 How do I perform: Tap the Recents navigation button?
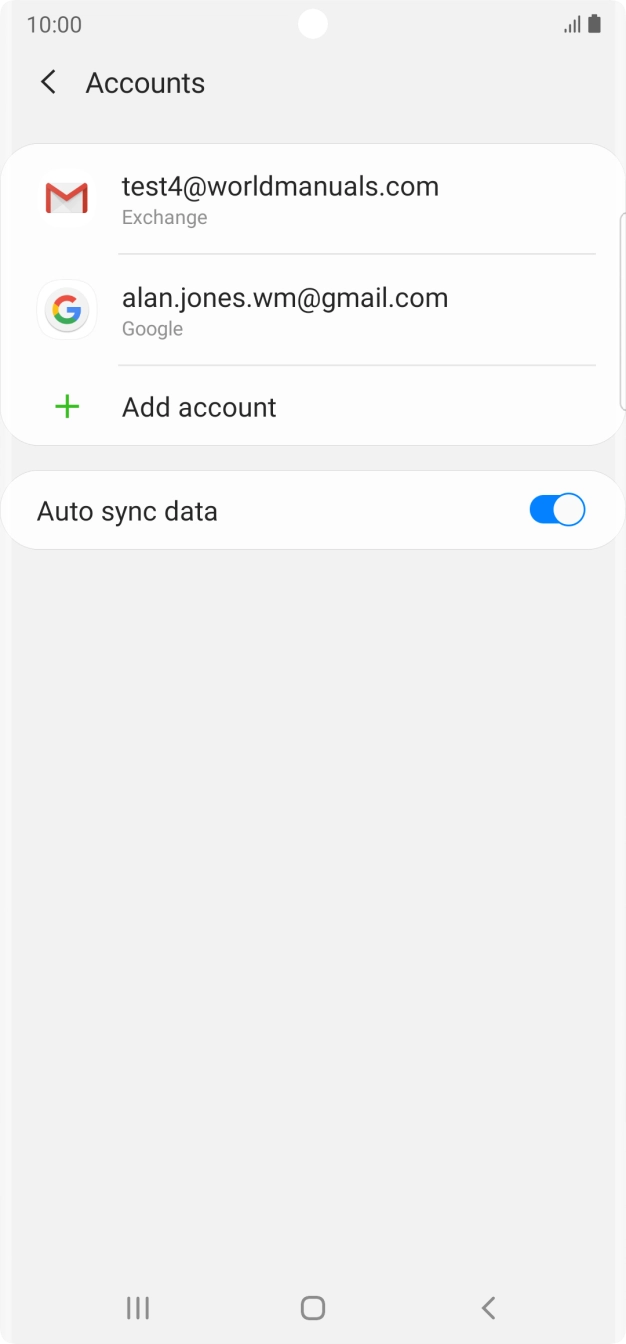point(137,1307)
